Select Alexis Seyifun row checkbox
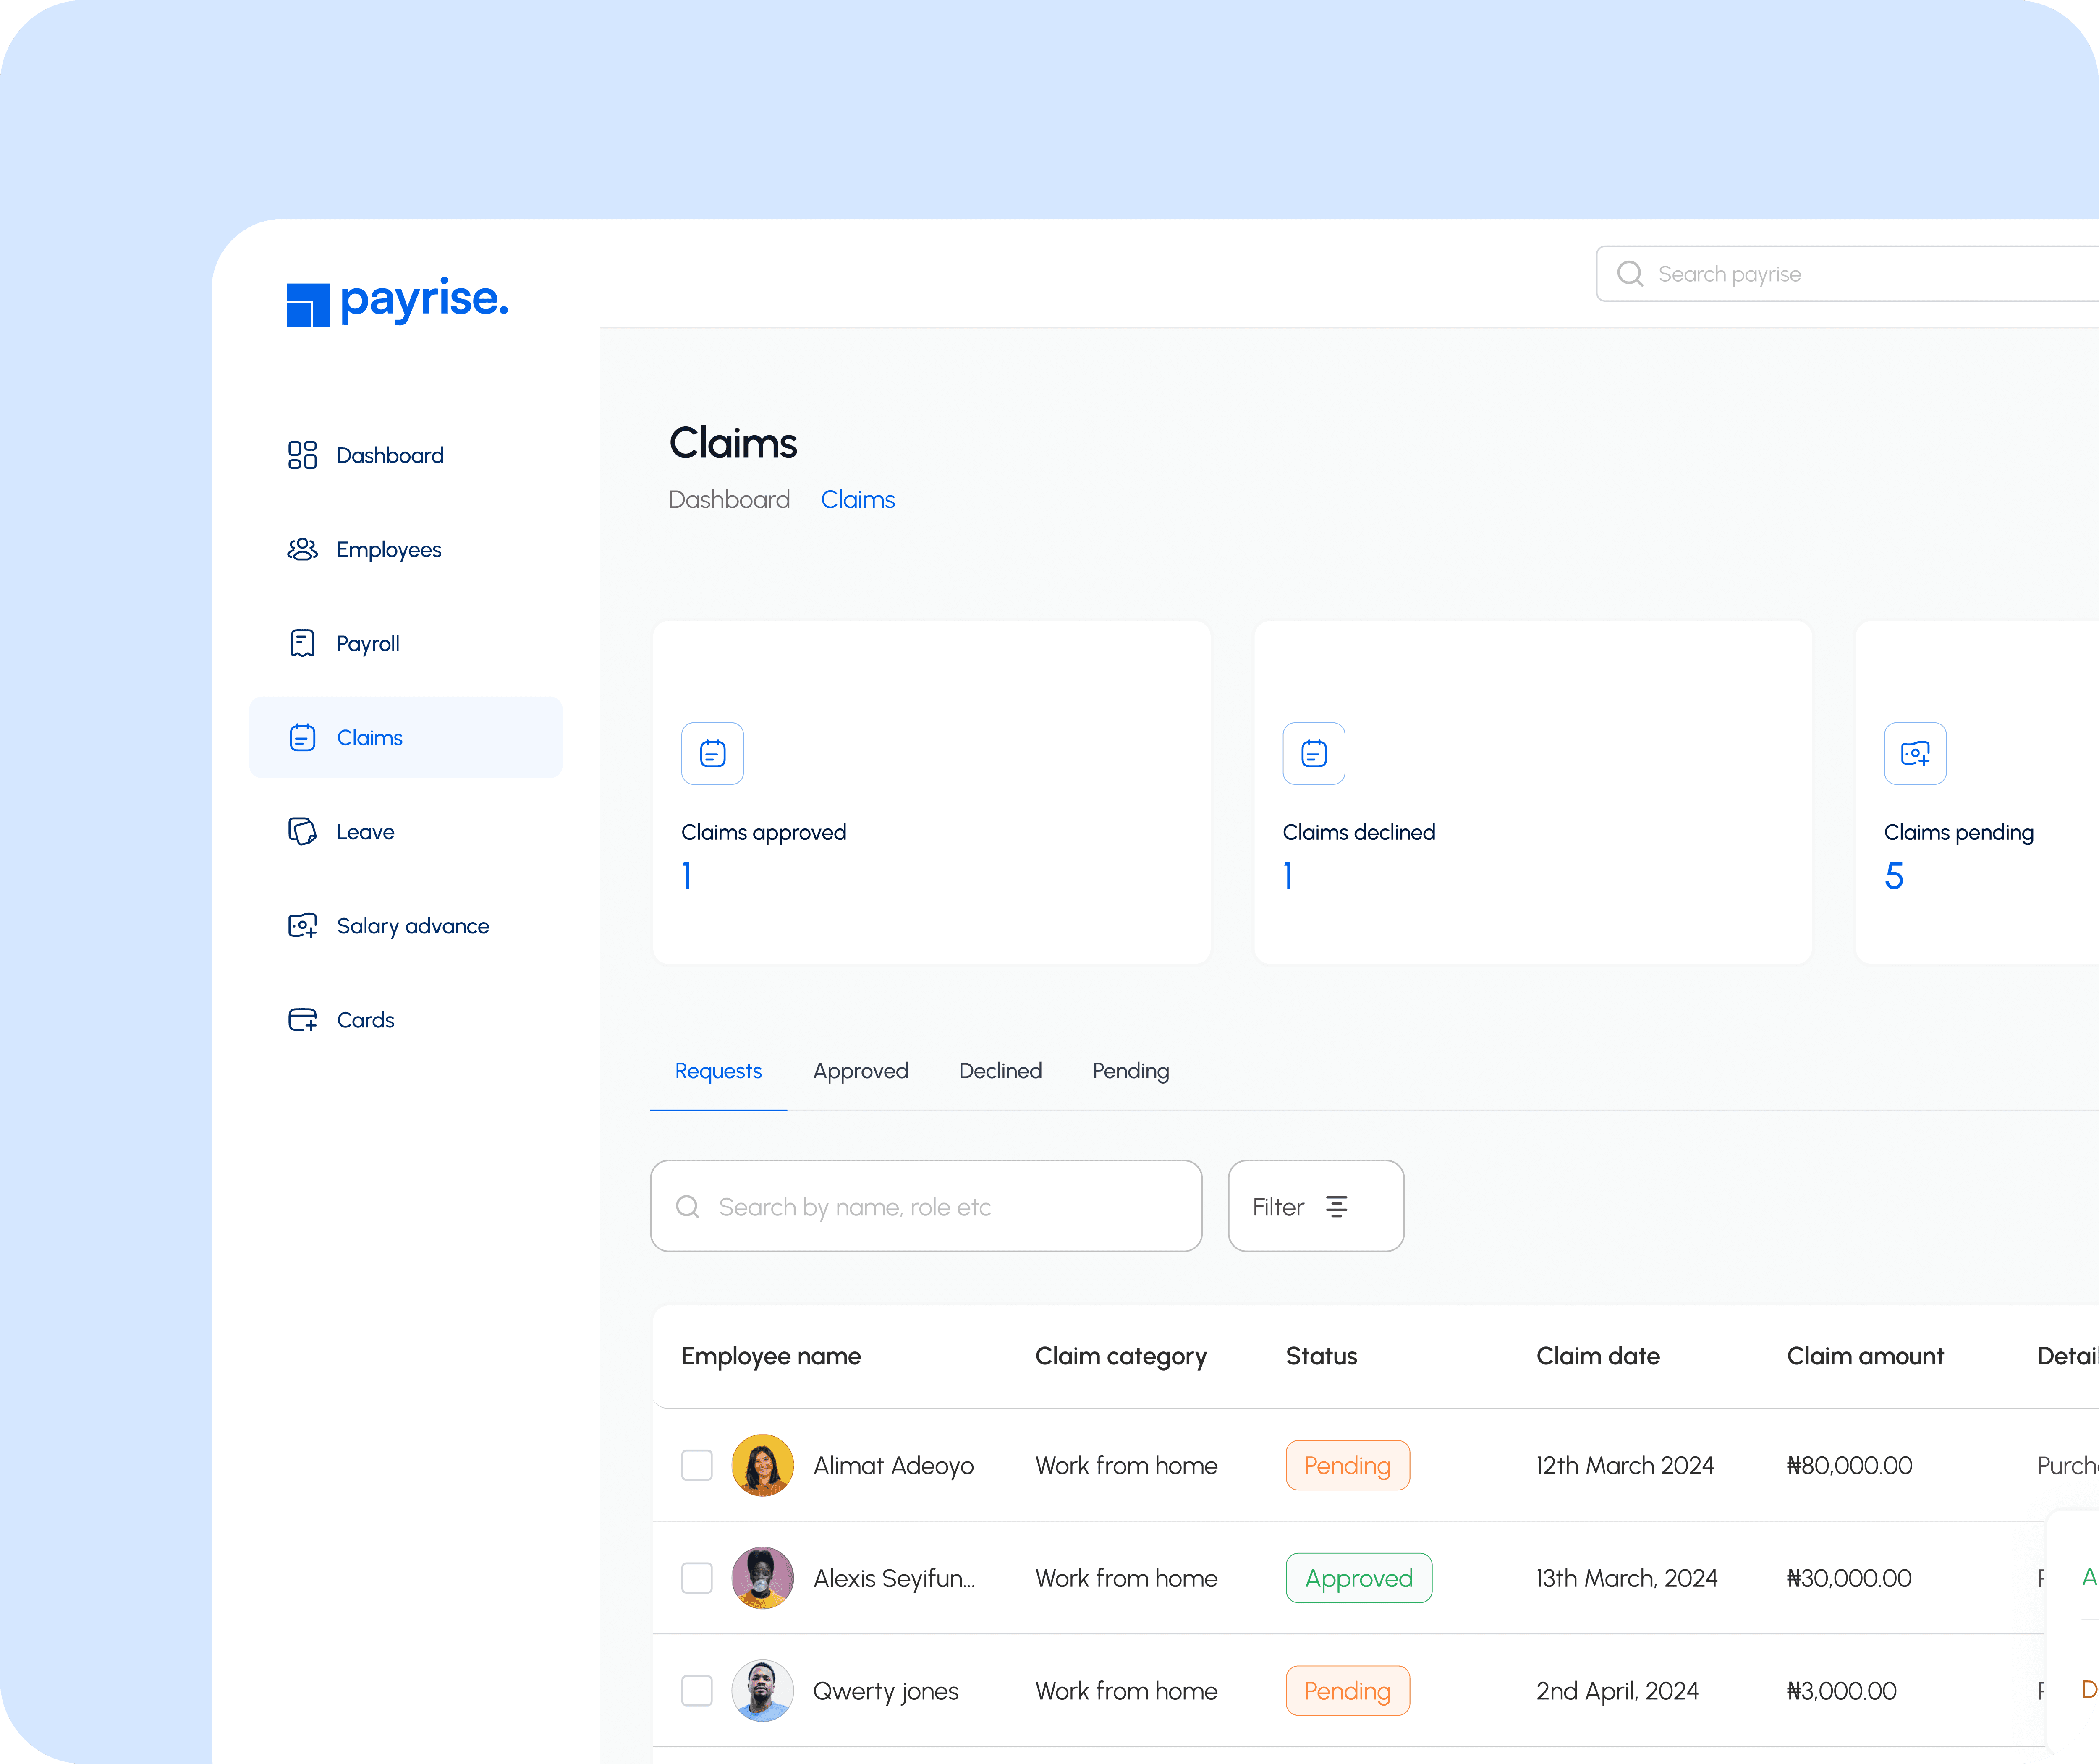Viewport: 2099px width, 1764px height. tap(696, 1578)
